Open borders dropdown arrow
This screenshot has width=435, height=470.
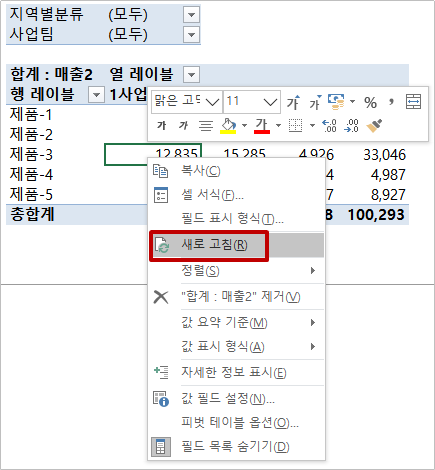click(312, 126)
